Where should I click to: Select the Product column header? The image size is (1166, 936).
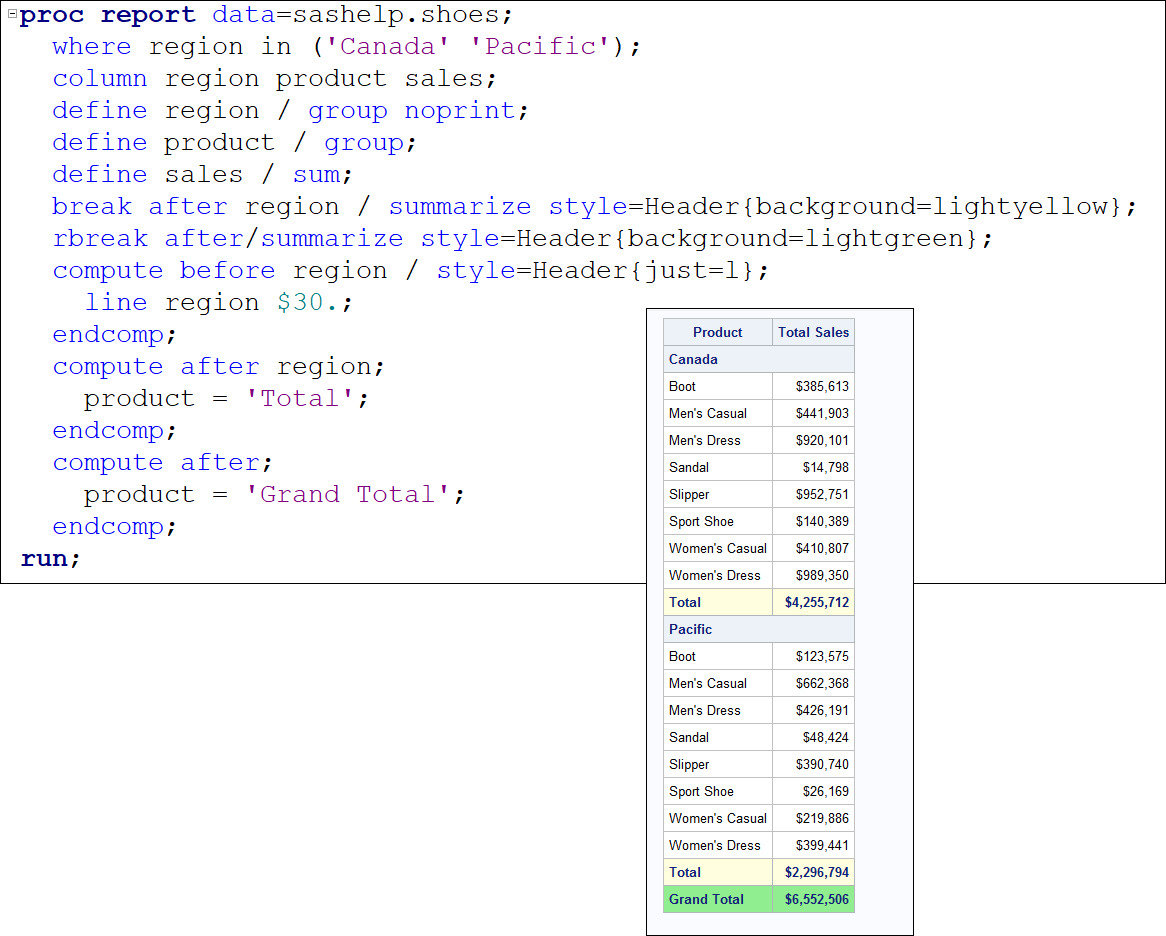718,332
